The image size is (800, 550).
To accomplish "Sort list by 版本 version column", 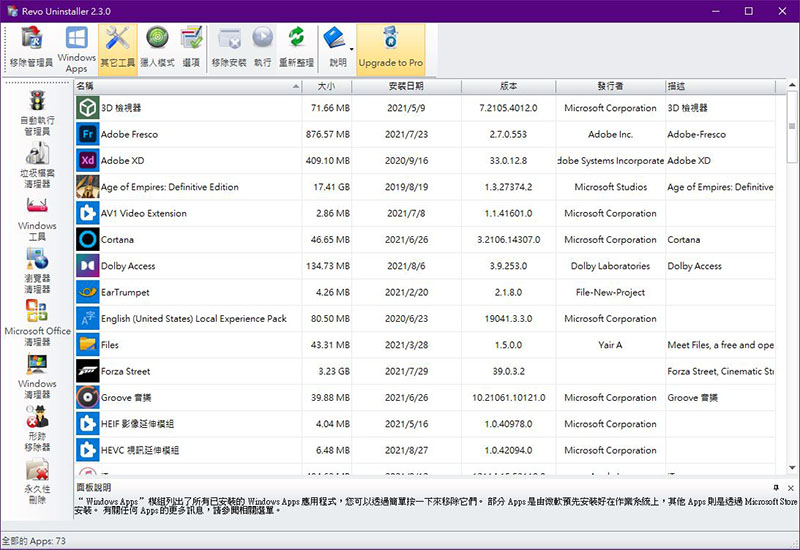I will [x=508, y=86].
